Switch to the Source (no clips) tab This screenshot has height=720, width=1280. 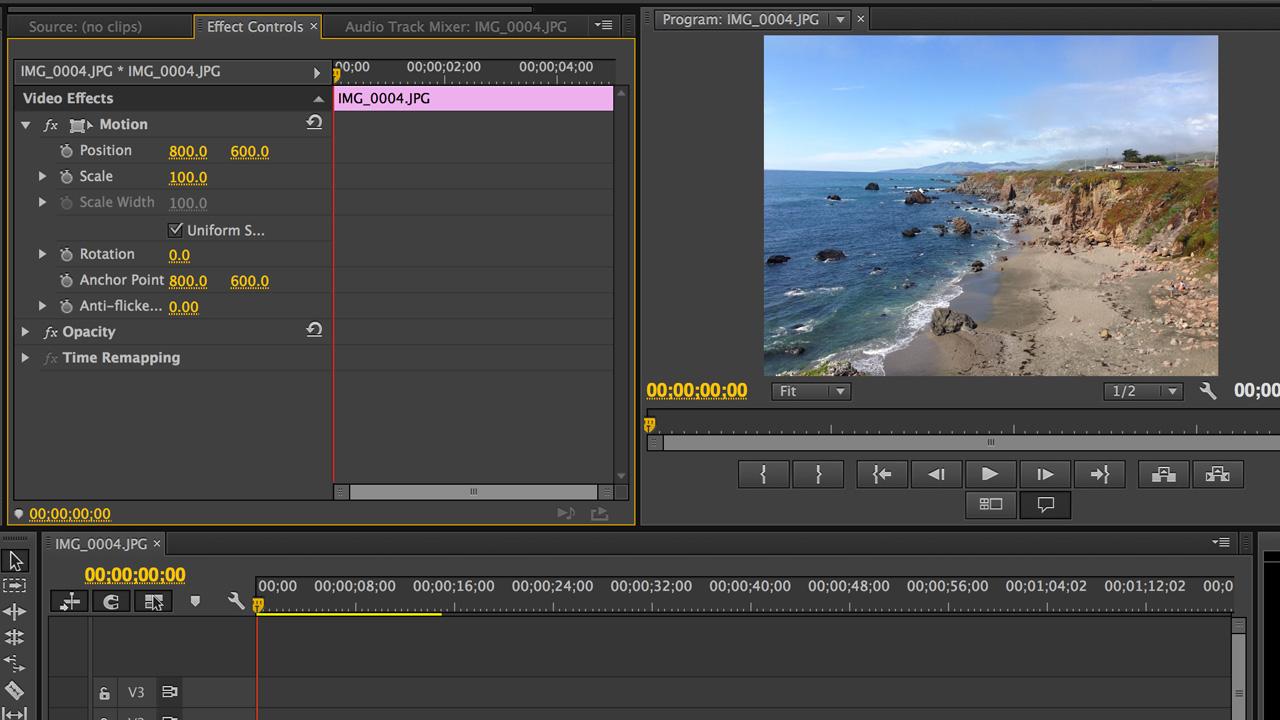click(x=85, y=27)
